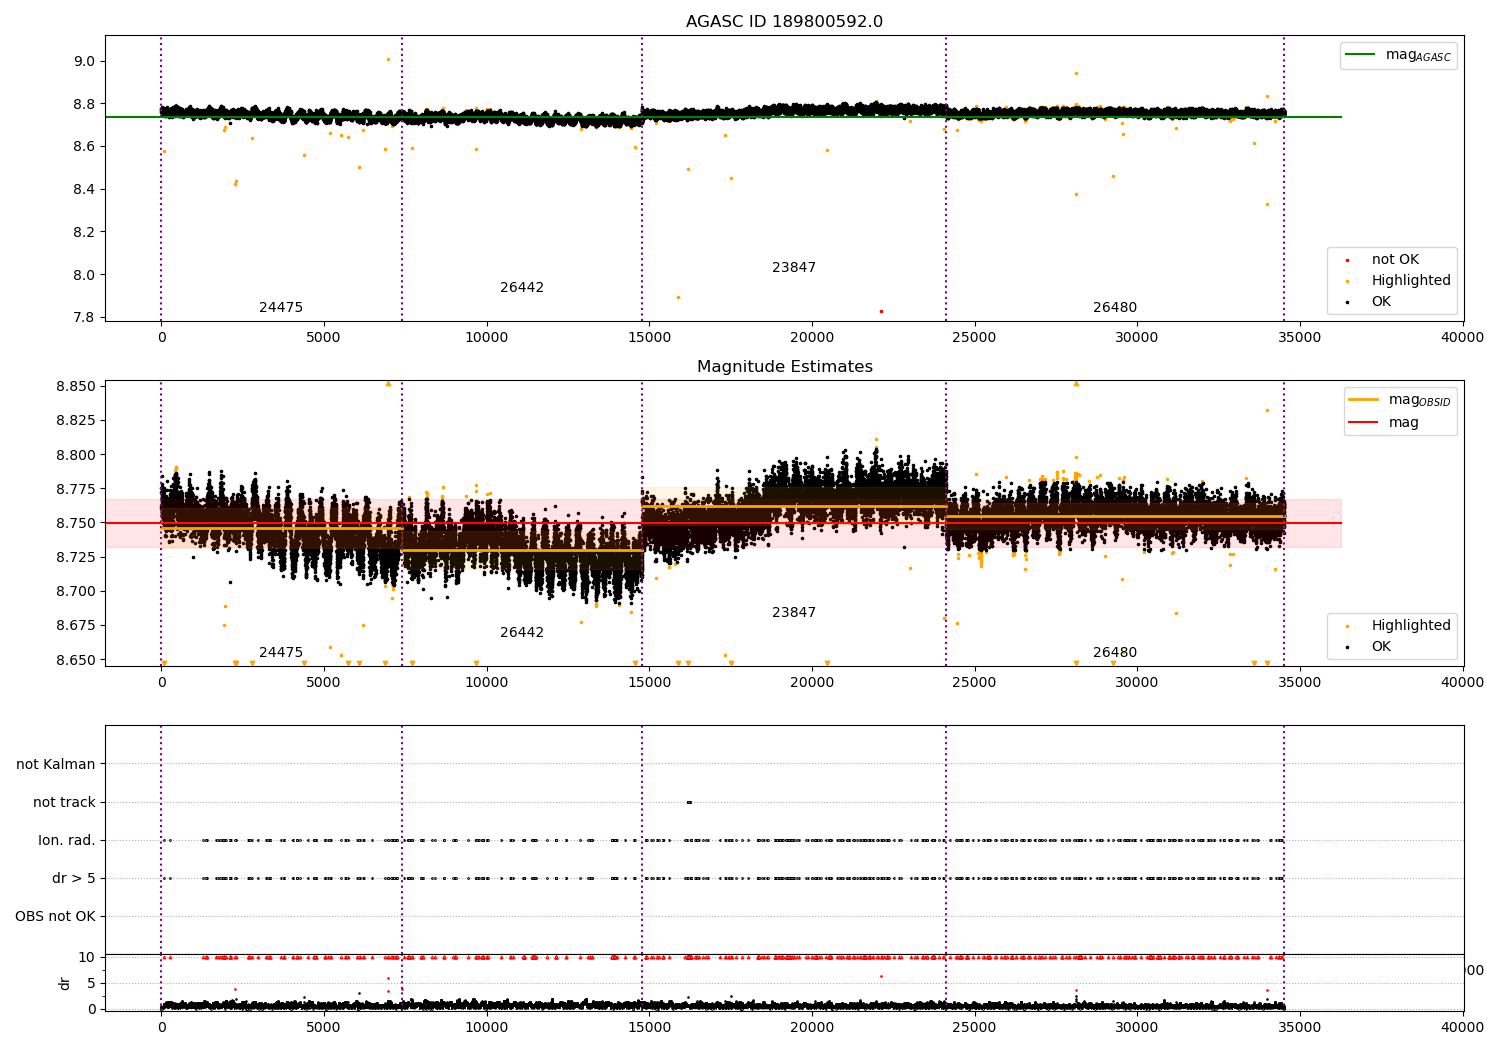Click obsid label 23847 in the AGASC ID plot

point(794,268)
